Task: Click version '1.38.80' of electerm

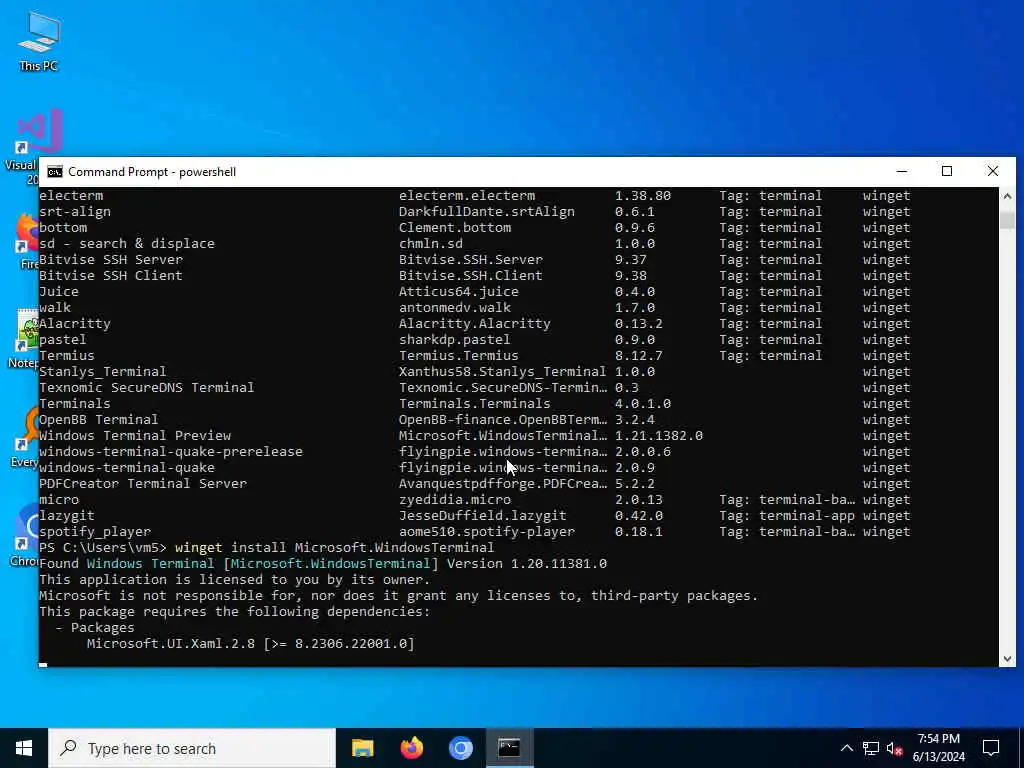Action: 643,195
